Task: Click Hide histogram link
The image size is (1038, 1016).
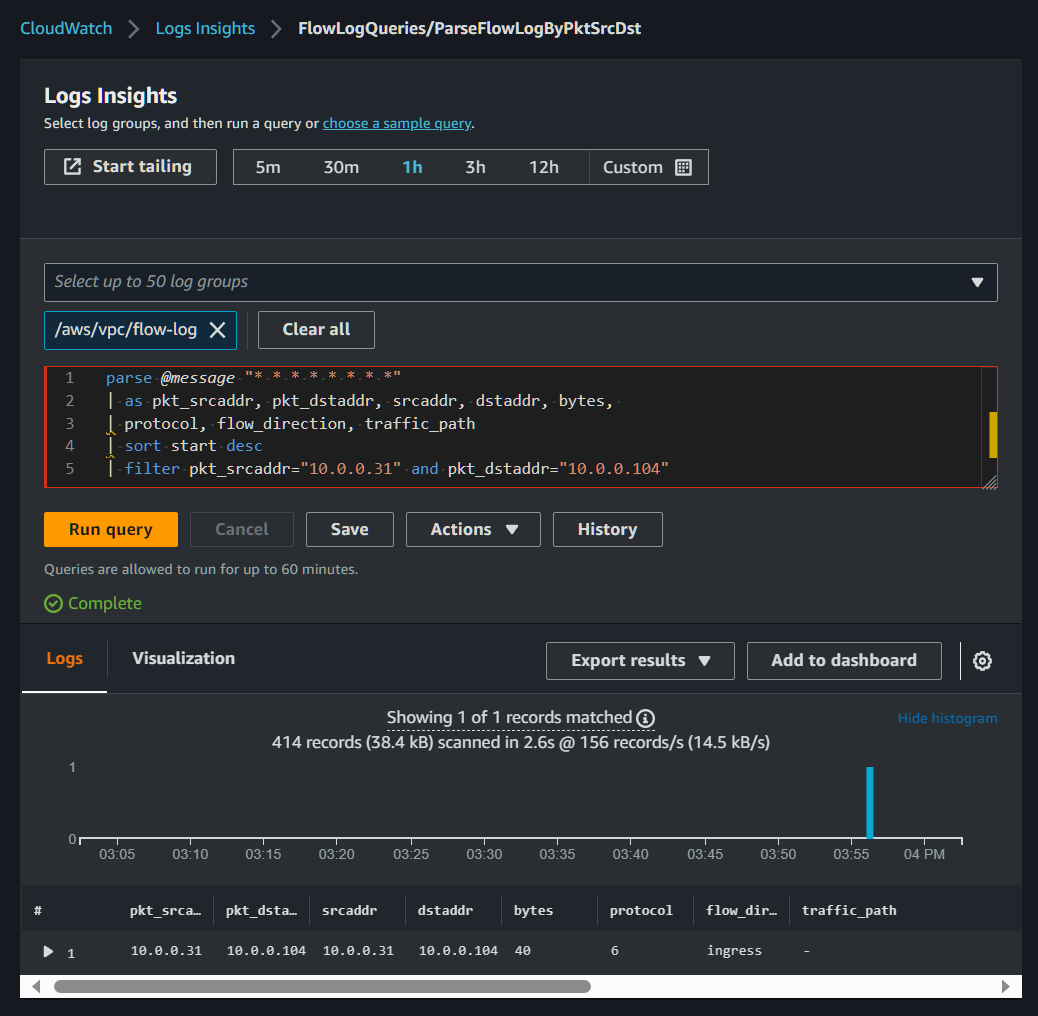Action: pyautogui.click(x=947, y=719)
